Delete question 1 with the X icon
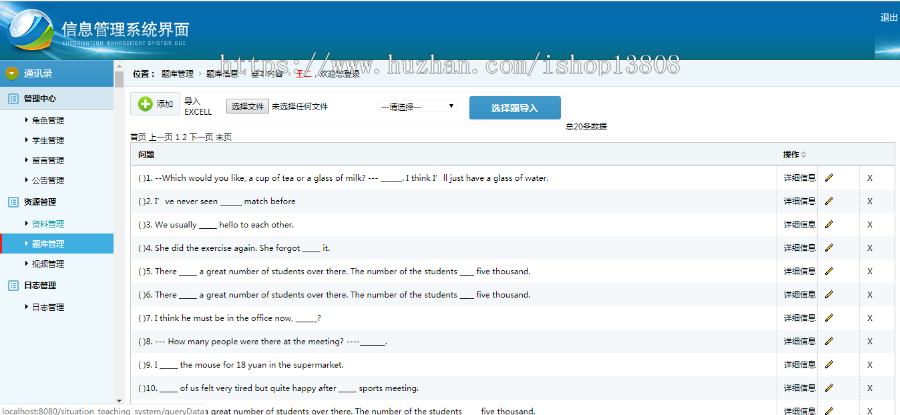900x415 pixels. point(870,178)
